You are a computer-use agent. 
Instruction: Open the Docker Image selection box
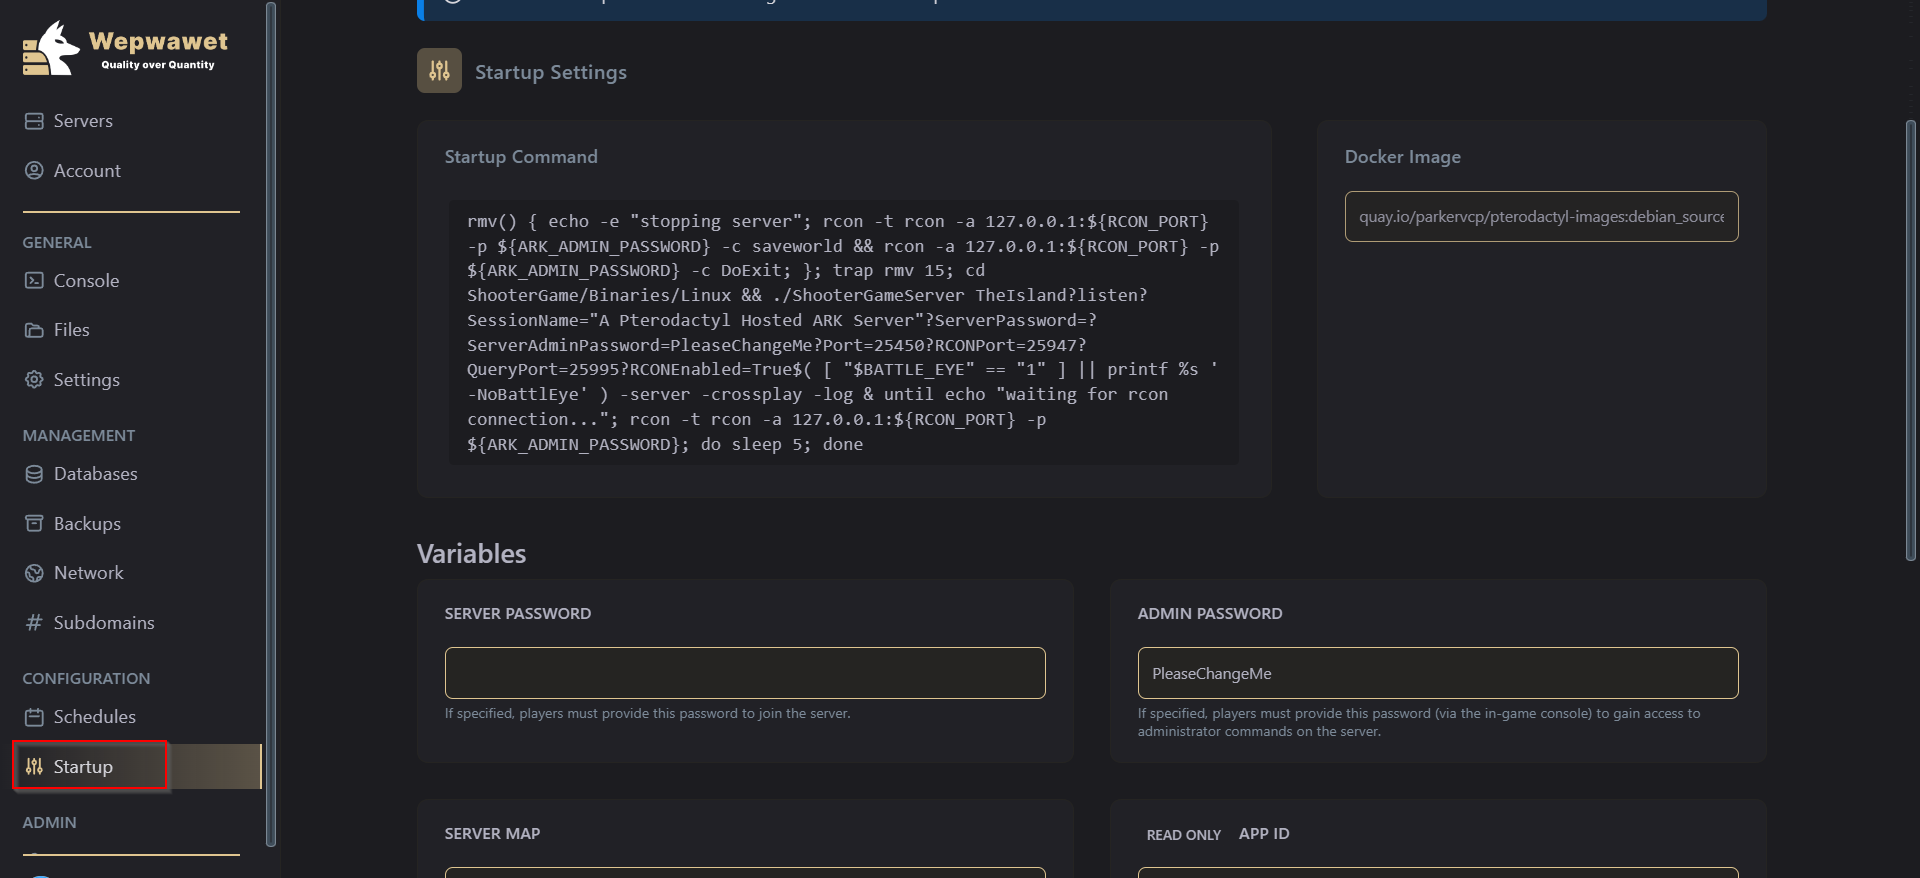(1541, 217)
